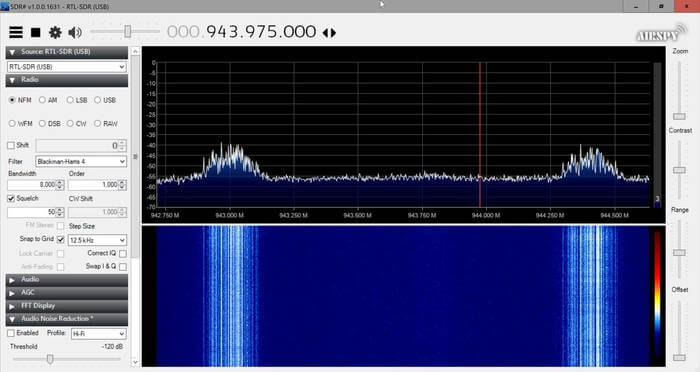Viewport: 700px width, 372px height.
Task: Disable the Squelch checkbox
Action: click(x=11, y=199)
